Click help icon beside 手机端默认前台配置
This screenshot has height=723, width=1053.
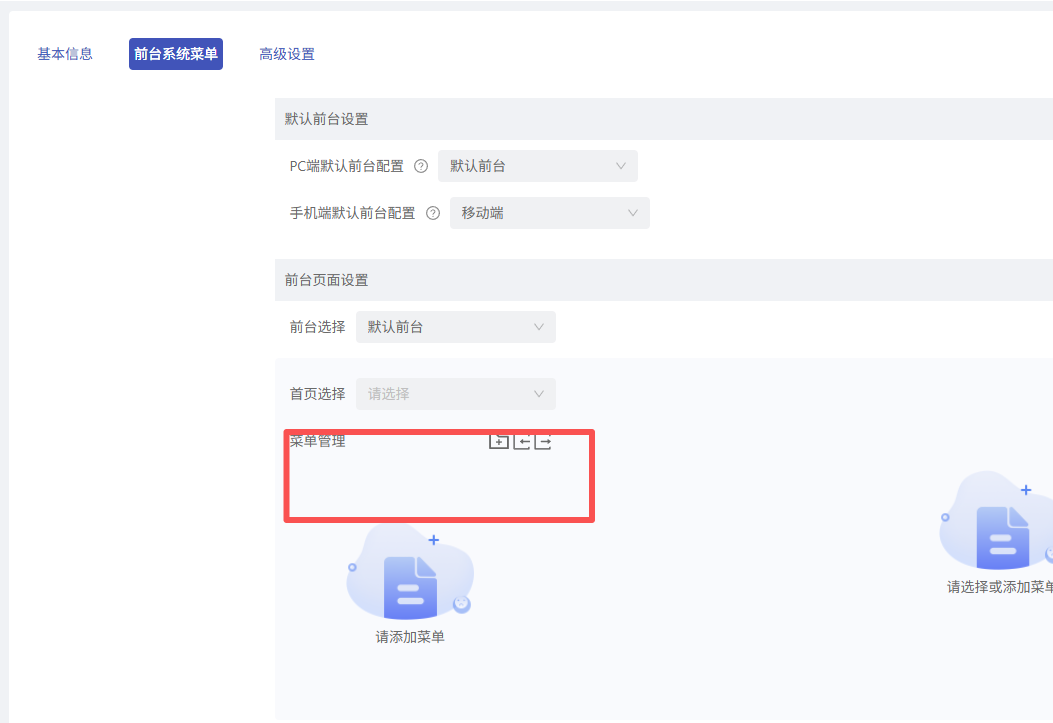pyautogui.click(x=433, y=213)
